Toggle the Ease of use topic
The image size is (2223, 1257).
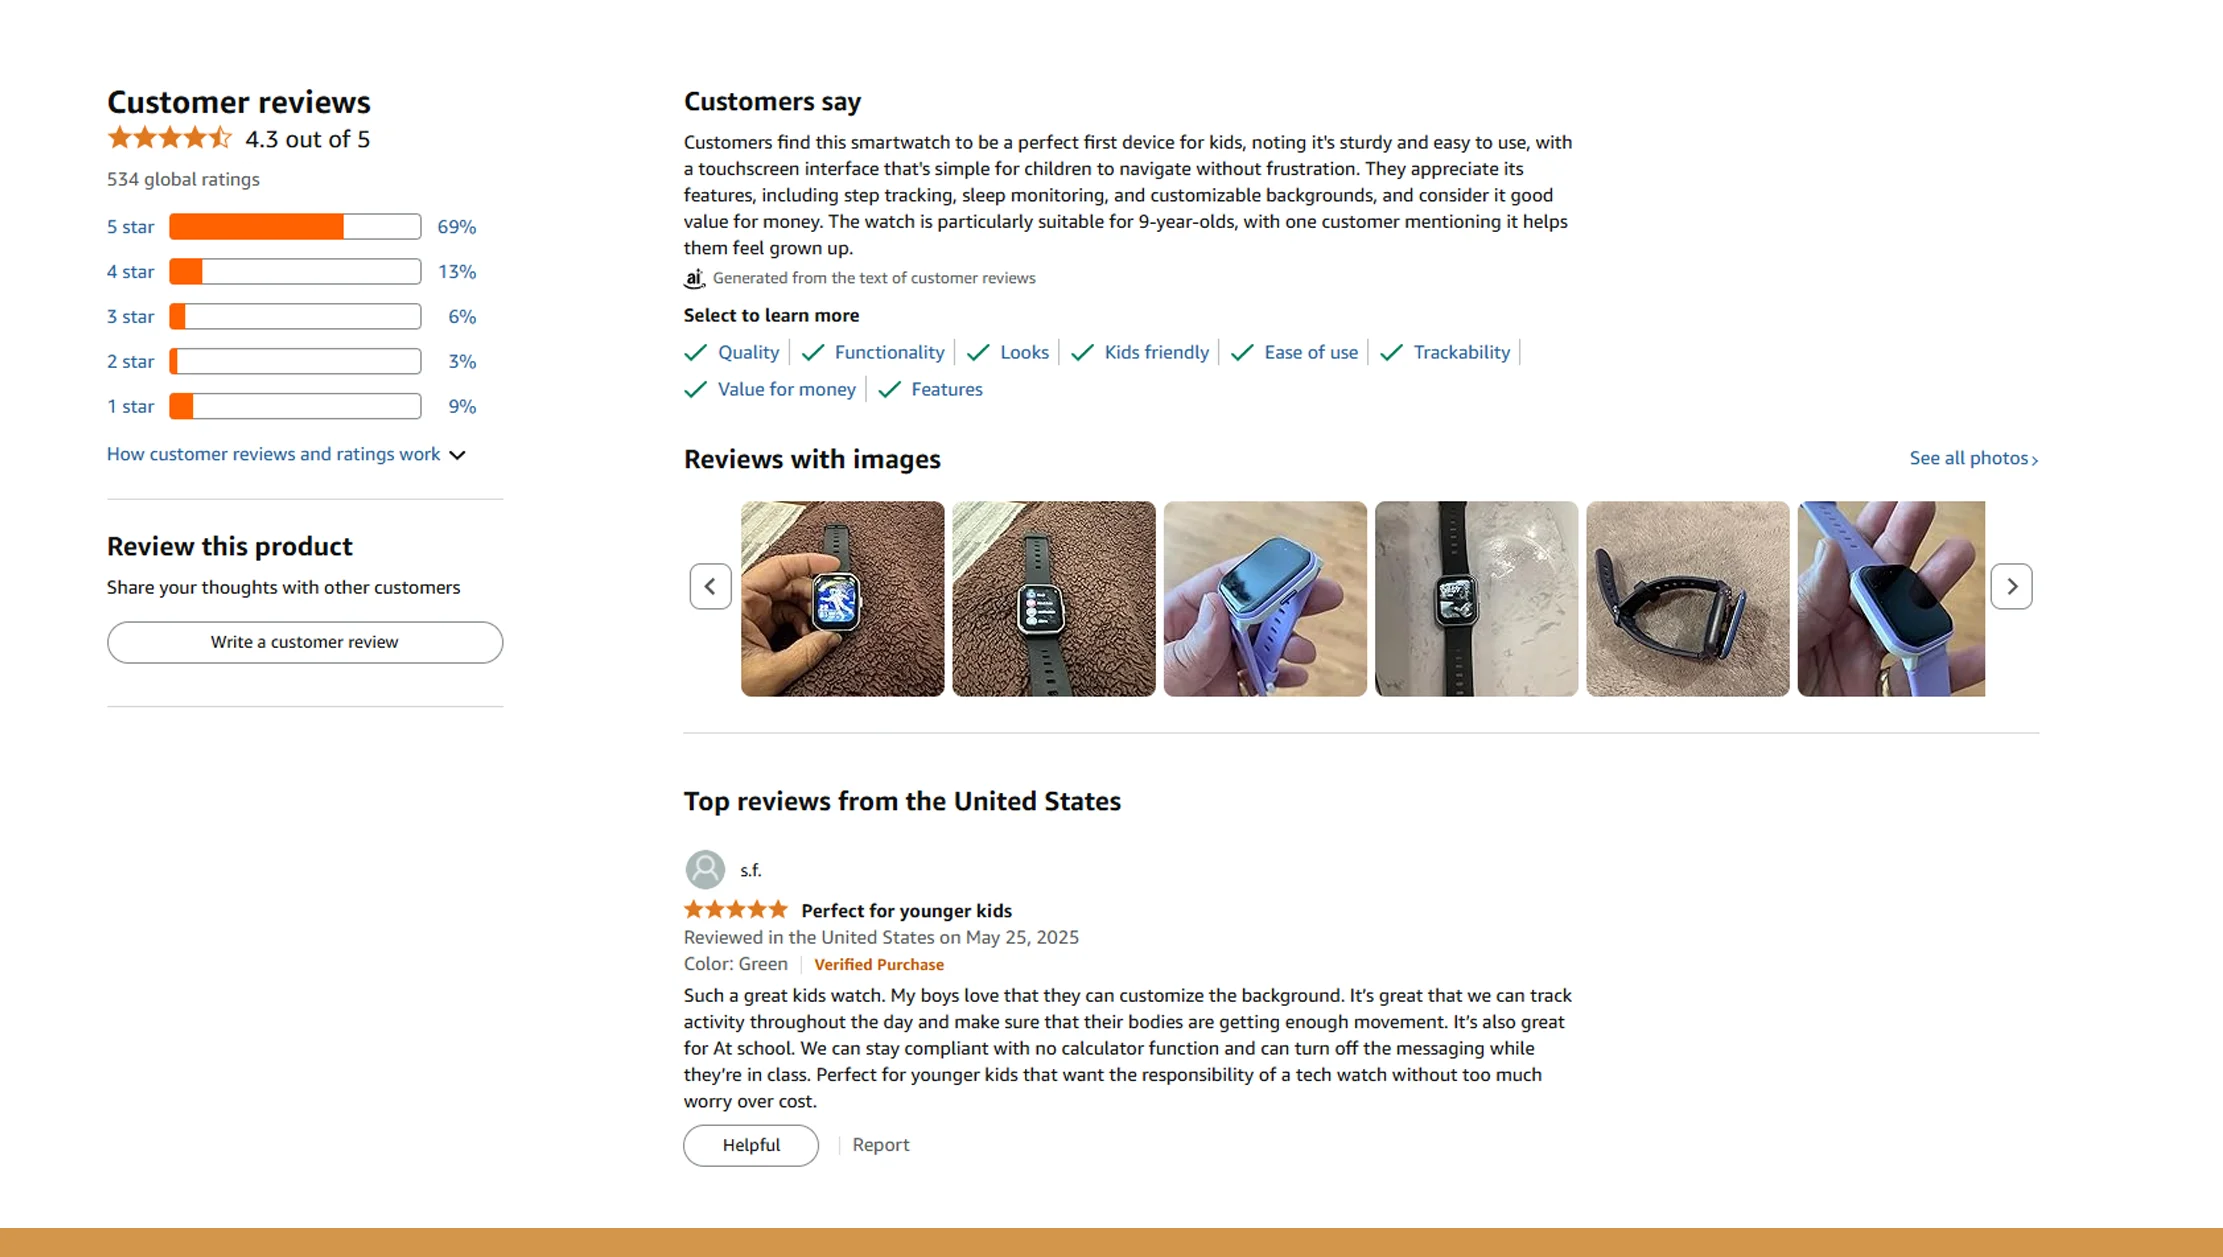[x=1311, y=352]
